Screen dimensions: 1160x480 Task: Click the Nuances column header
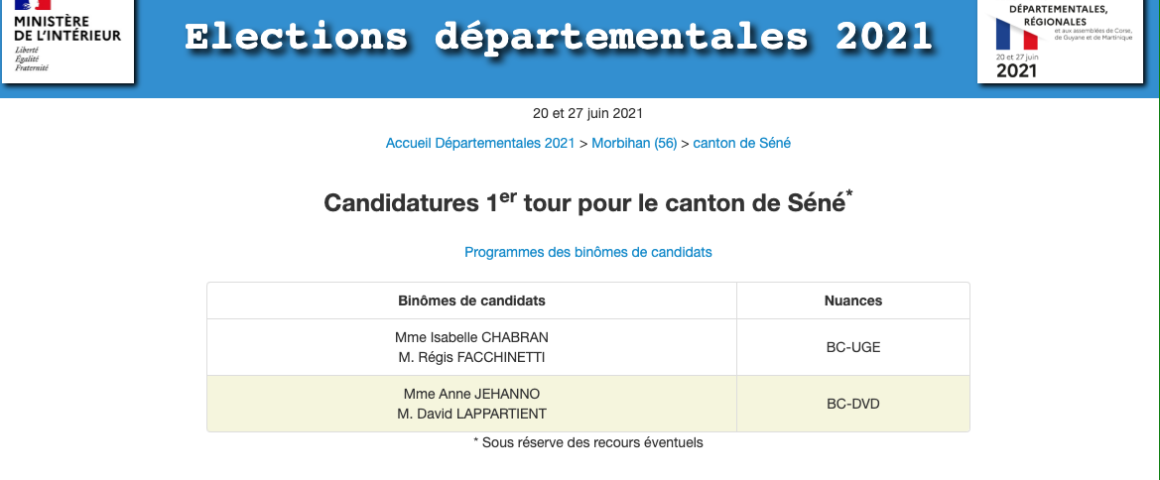(853, 301)
